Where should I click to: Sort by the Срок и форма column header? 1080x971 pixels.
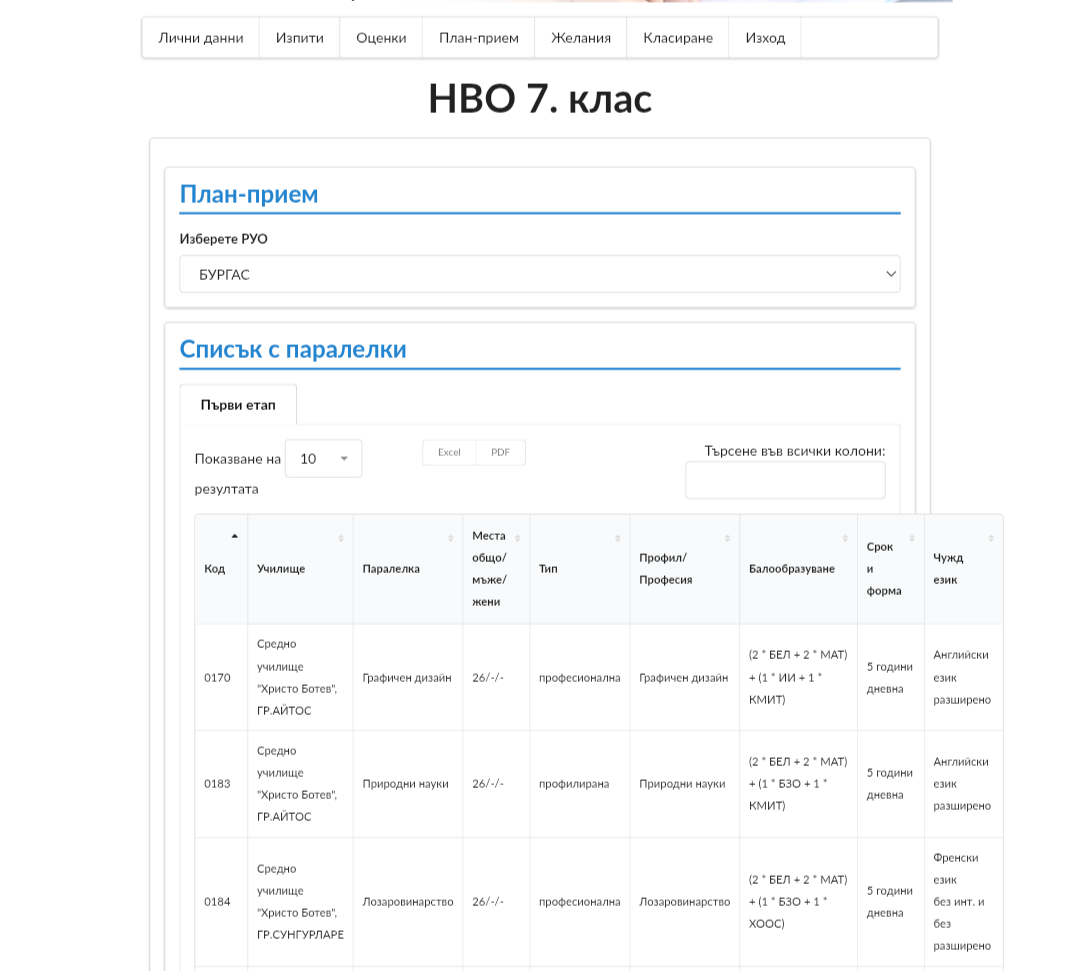[x=891, y=569]
